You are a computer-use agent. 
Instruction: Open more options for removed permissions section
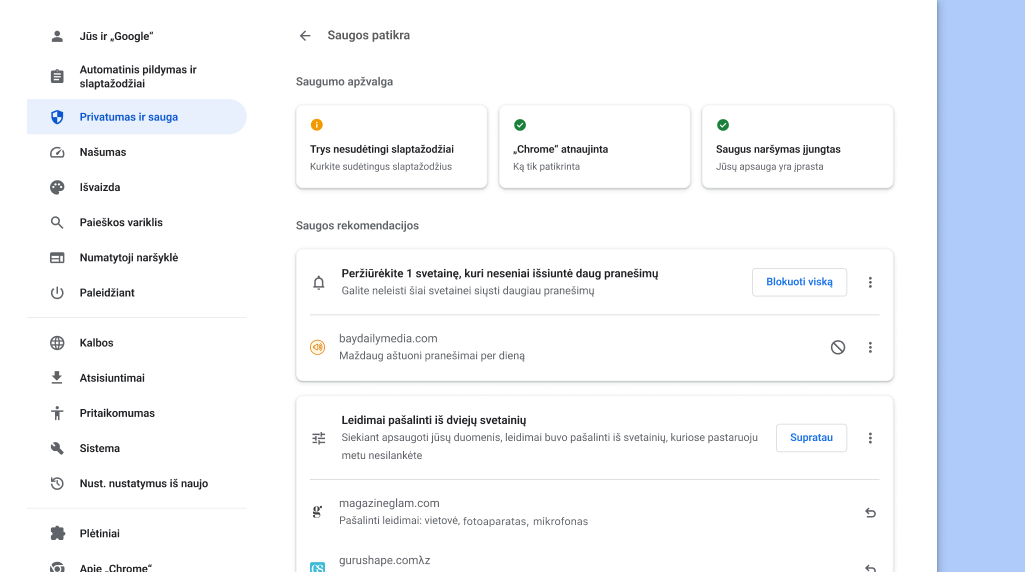(x=870, y=438)
